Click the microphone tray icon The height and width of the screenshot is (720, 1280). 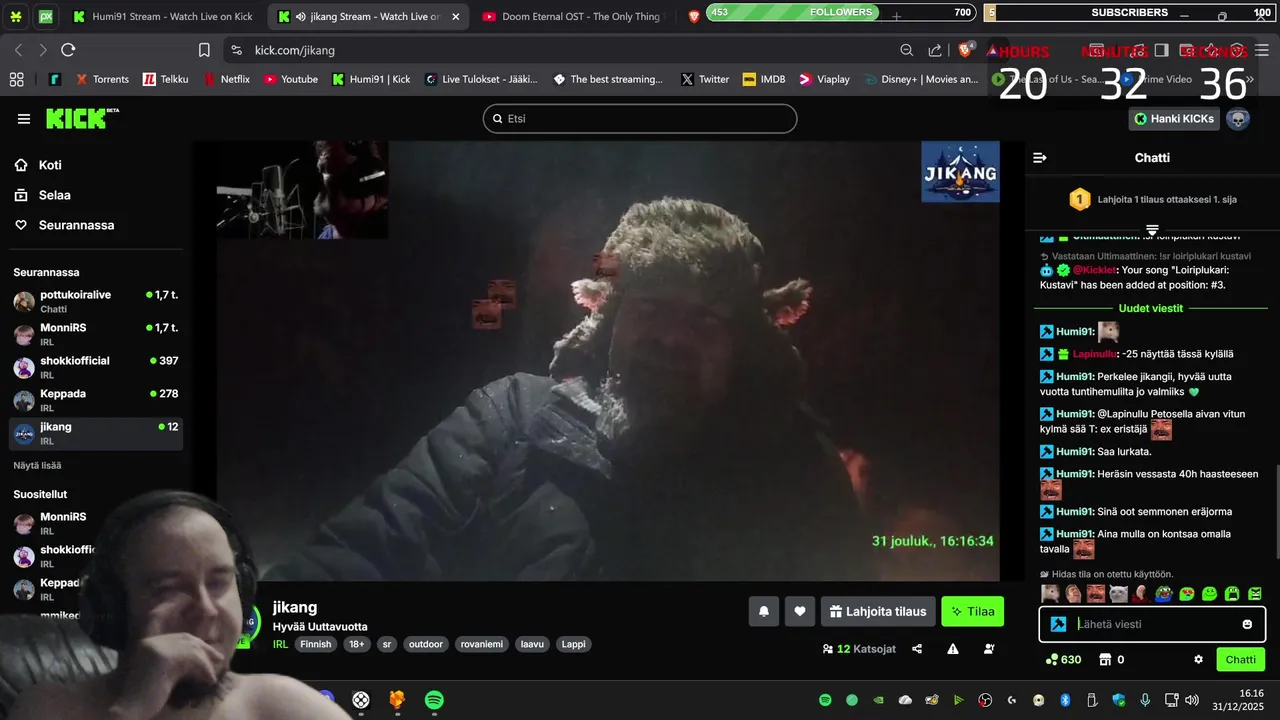(x=1145, y=700)
